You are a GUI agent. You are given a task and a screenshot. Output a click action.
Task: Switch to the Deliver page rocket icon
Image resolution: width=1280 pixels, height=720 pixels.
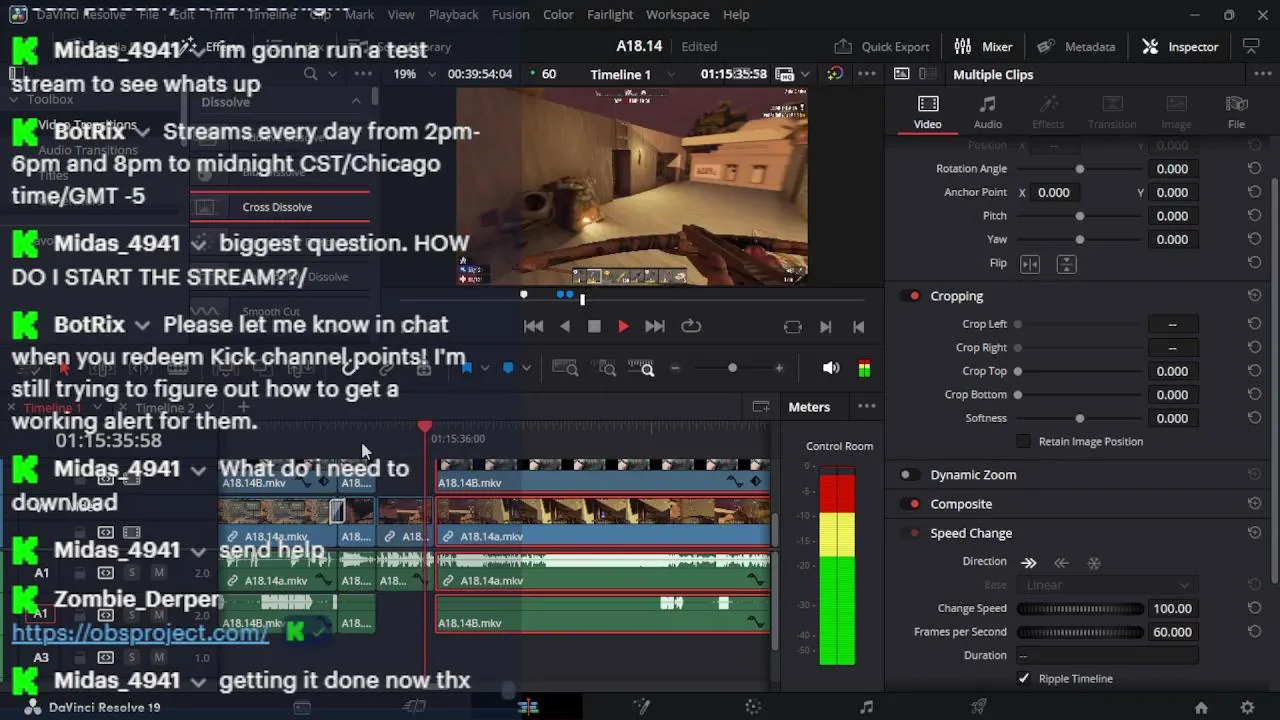tap(979, 707)
